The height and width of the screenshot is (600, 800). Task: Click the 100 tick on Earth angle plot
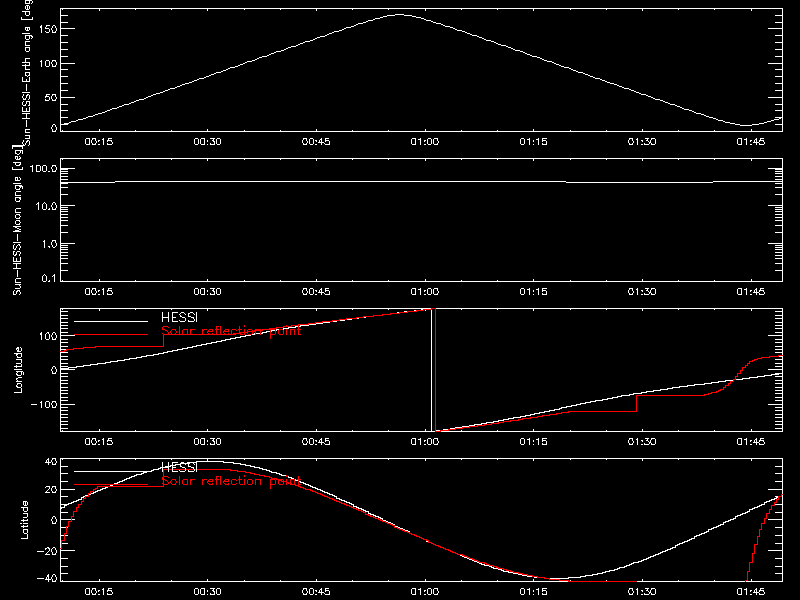[48, 64]
